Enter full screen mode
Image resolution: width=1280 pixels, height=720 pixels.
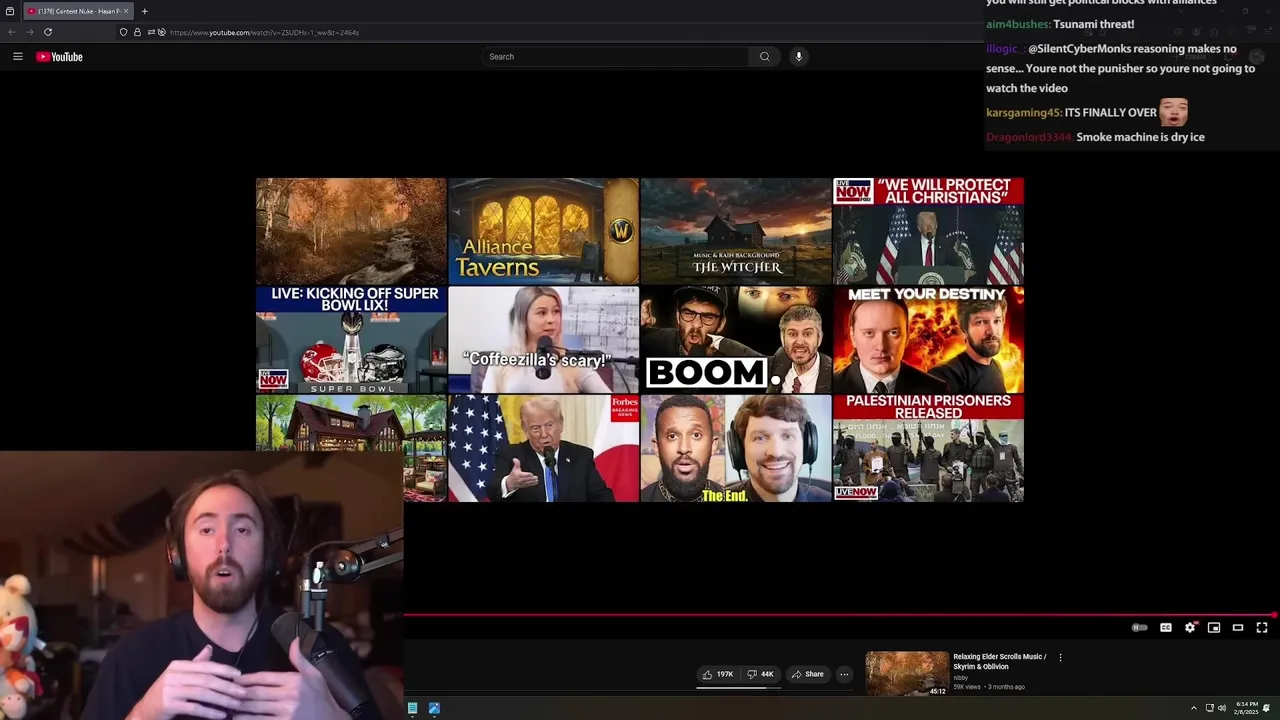1262,628
